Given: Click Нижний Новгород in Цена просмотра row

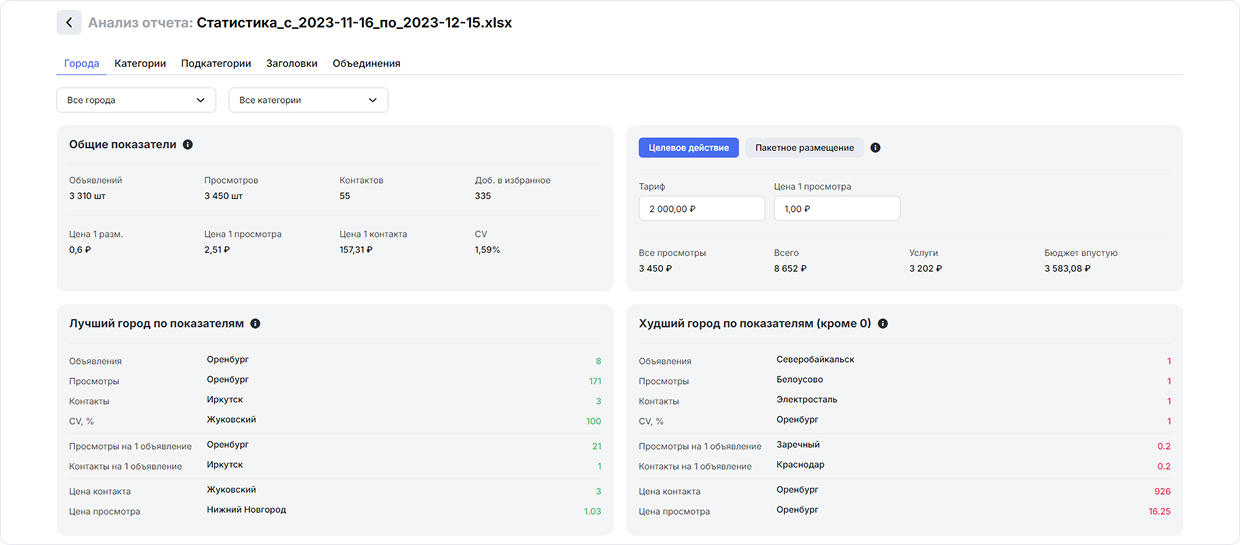Looking at the screenshot, I should (x=246, y=510).
